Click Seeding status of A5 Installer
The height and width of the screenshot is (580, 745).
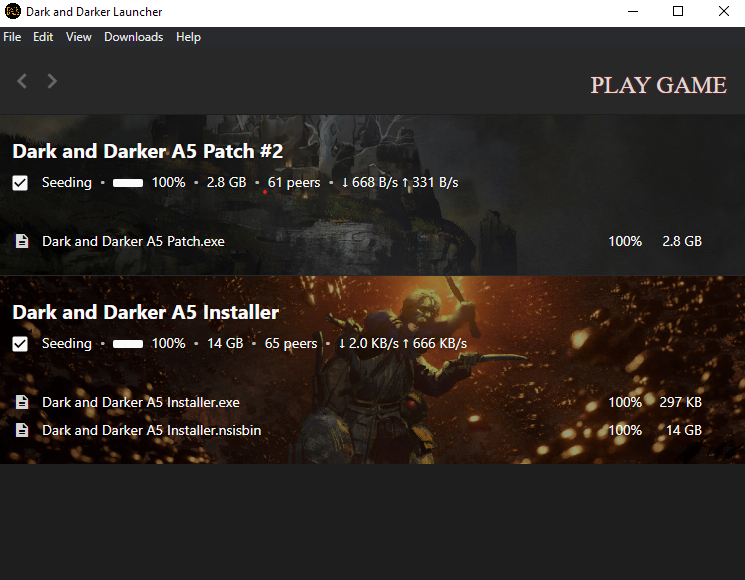point(67,344)
